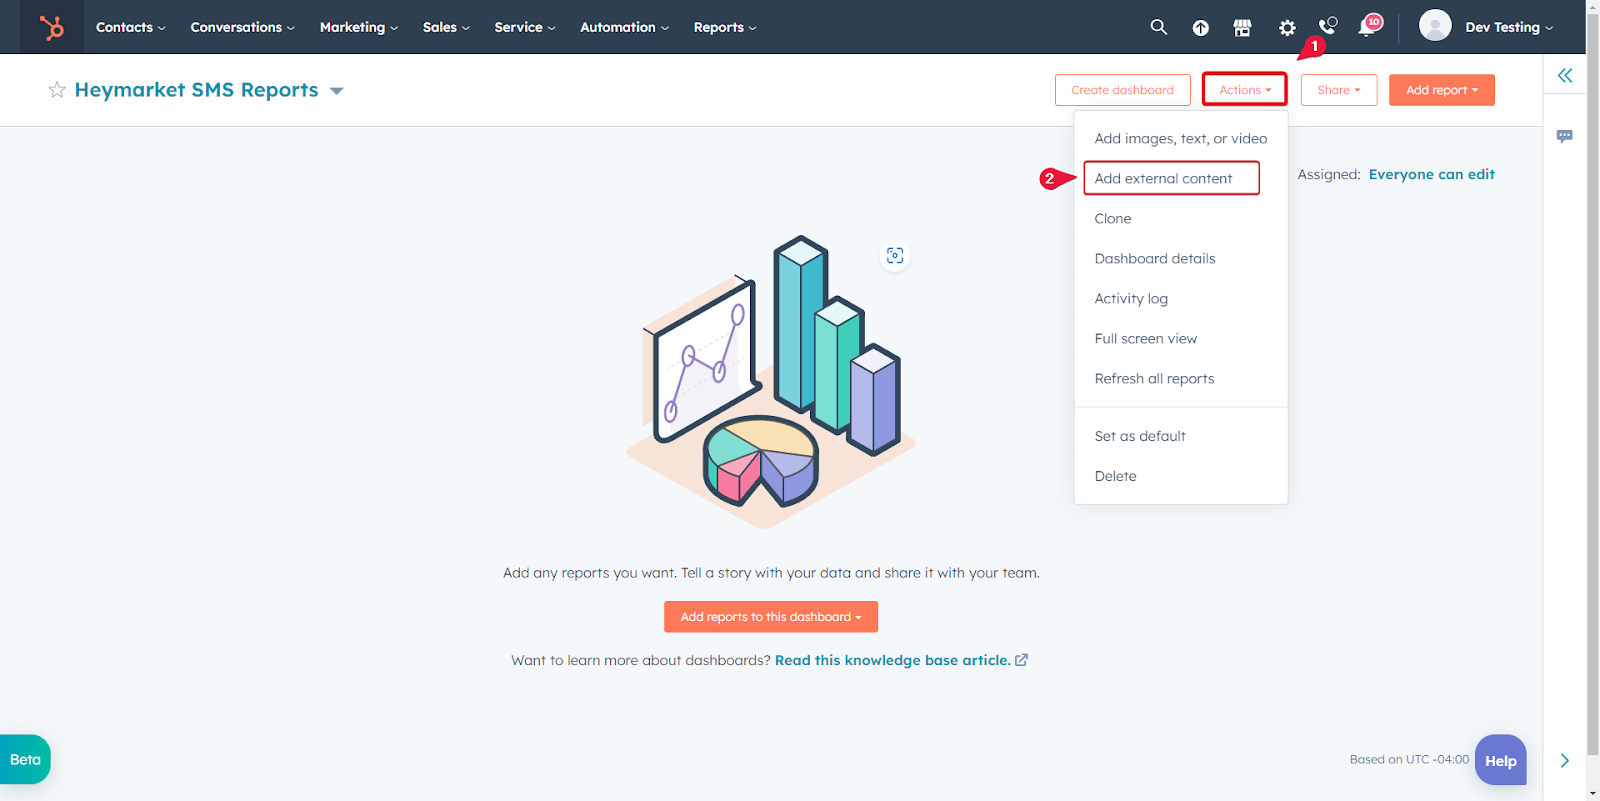Open the marketplace storefront icon
This screenshot has height=801, width=1600.
click(x=1243, y=28)
